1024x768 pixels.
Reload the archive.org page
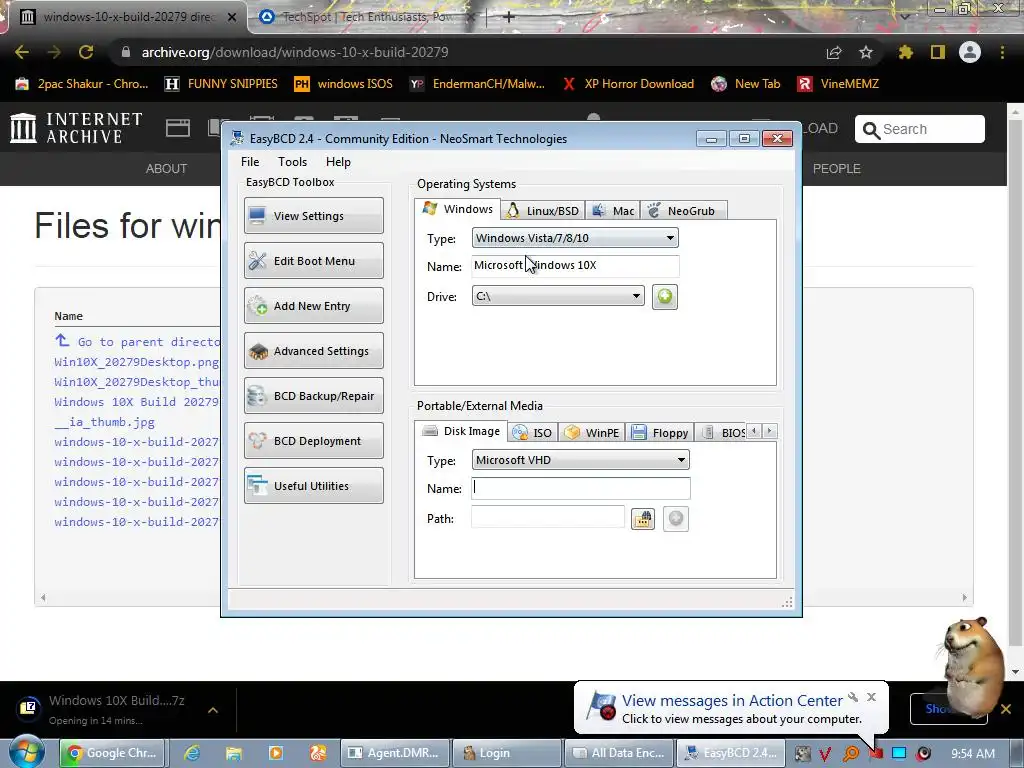(86, 52)
